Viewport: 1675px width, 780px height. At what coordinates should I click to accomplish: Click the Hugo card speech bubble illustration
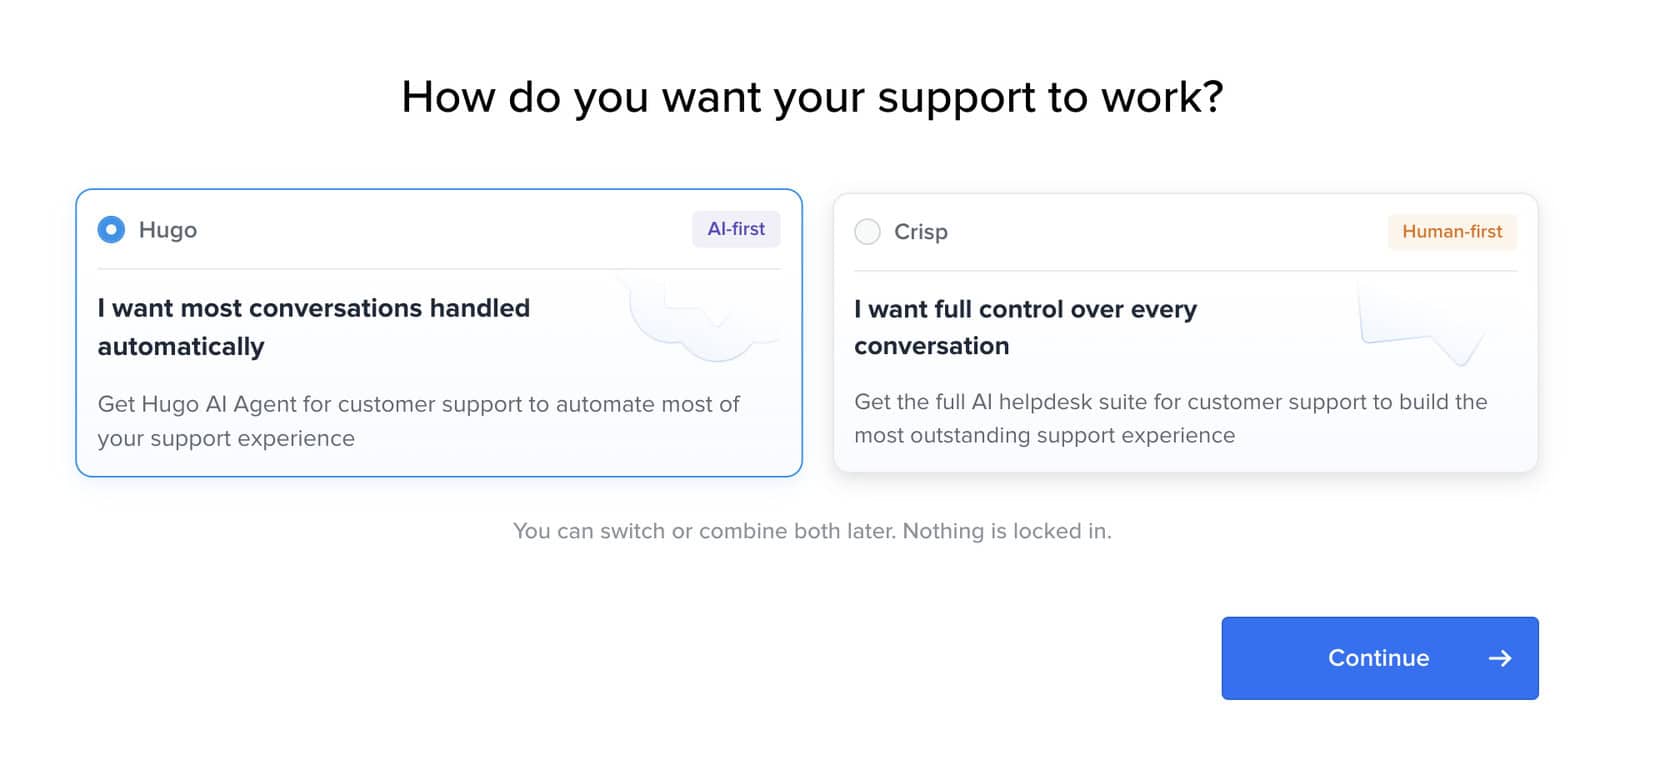pos(700,320)
